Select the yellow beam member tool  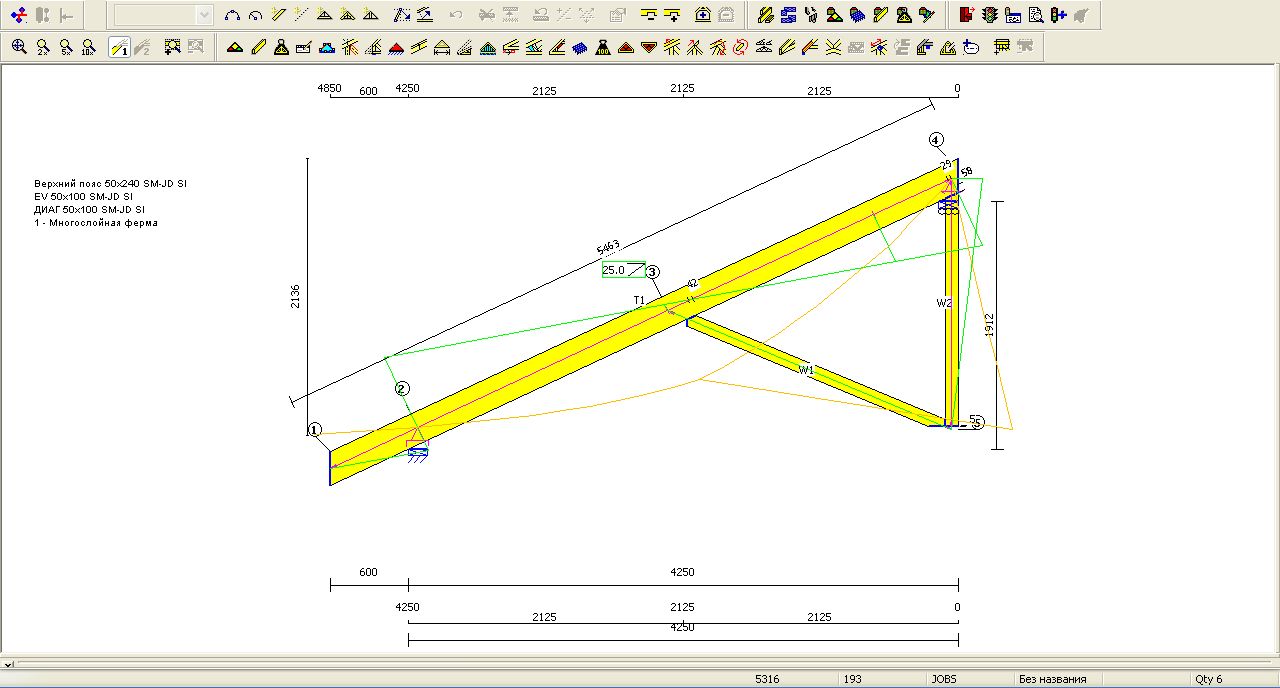click(258, 47)
